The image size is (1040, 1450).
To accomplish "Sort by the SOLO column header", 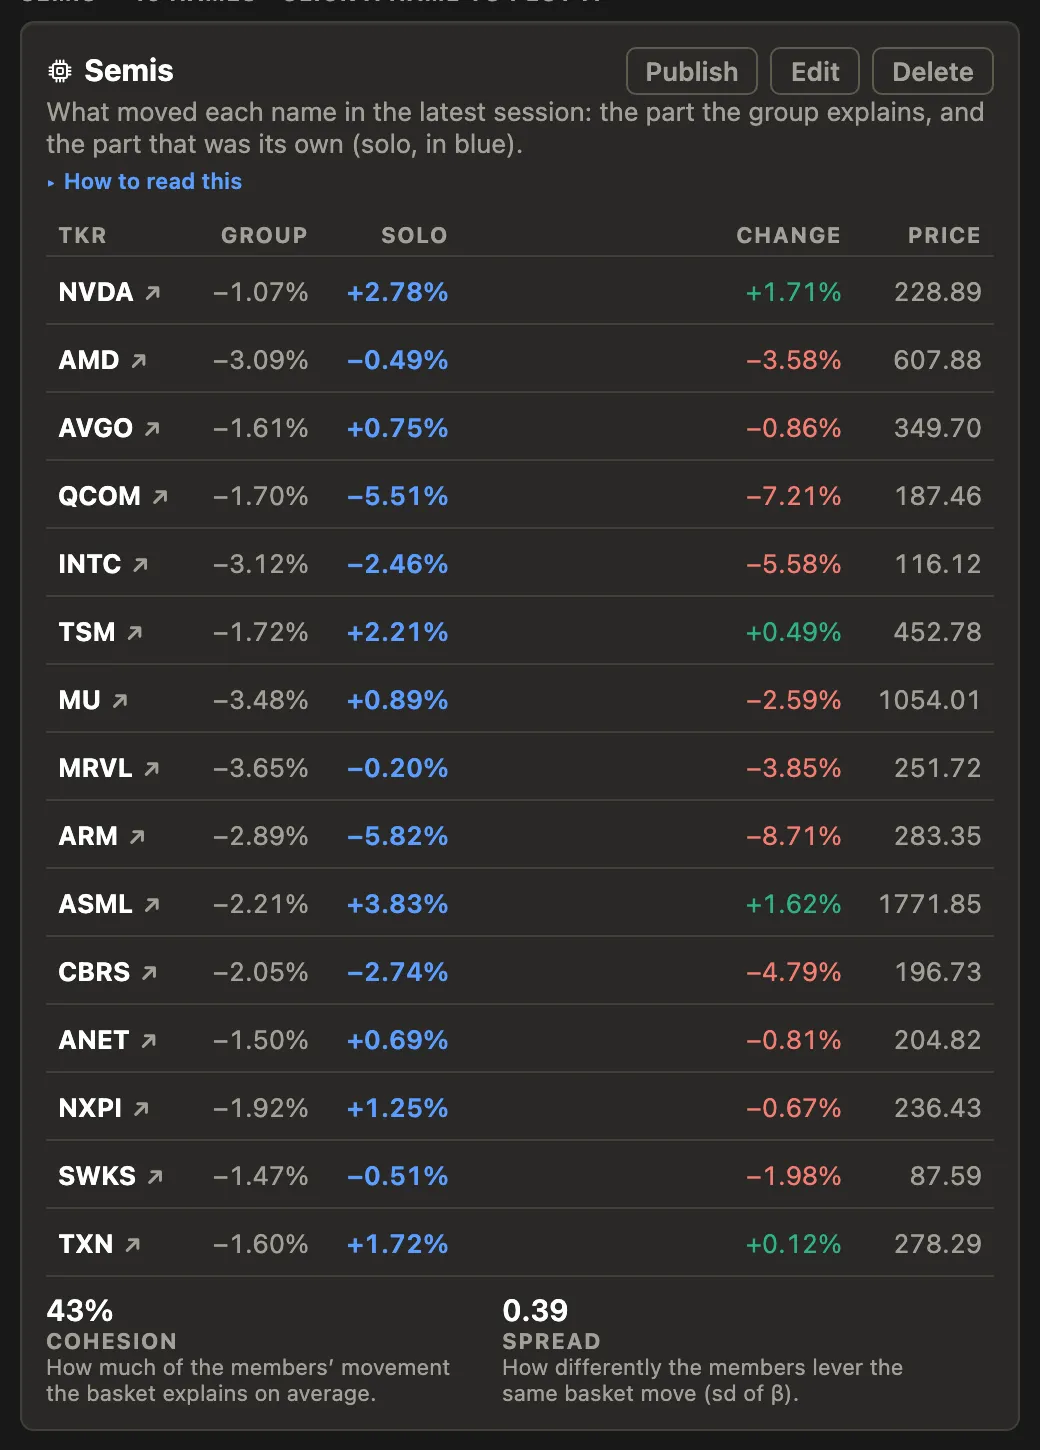I will click(x=414, y=236).
